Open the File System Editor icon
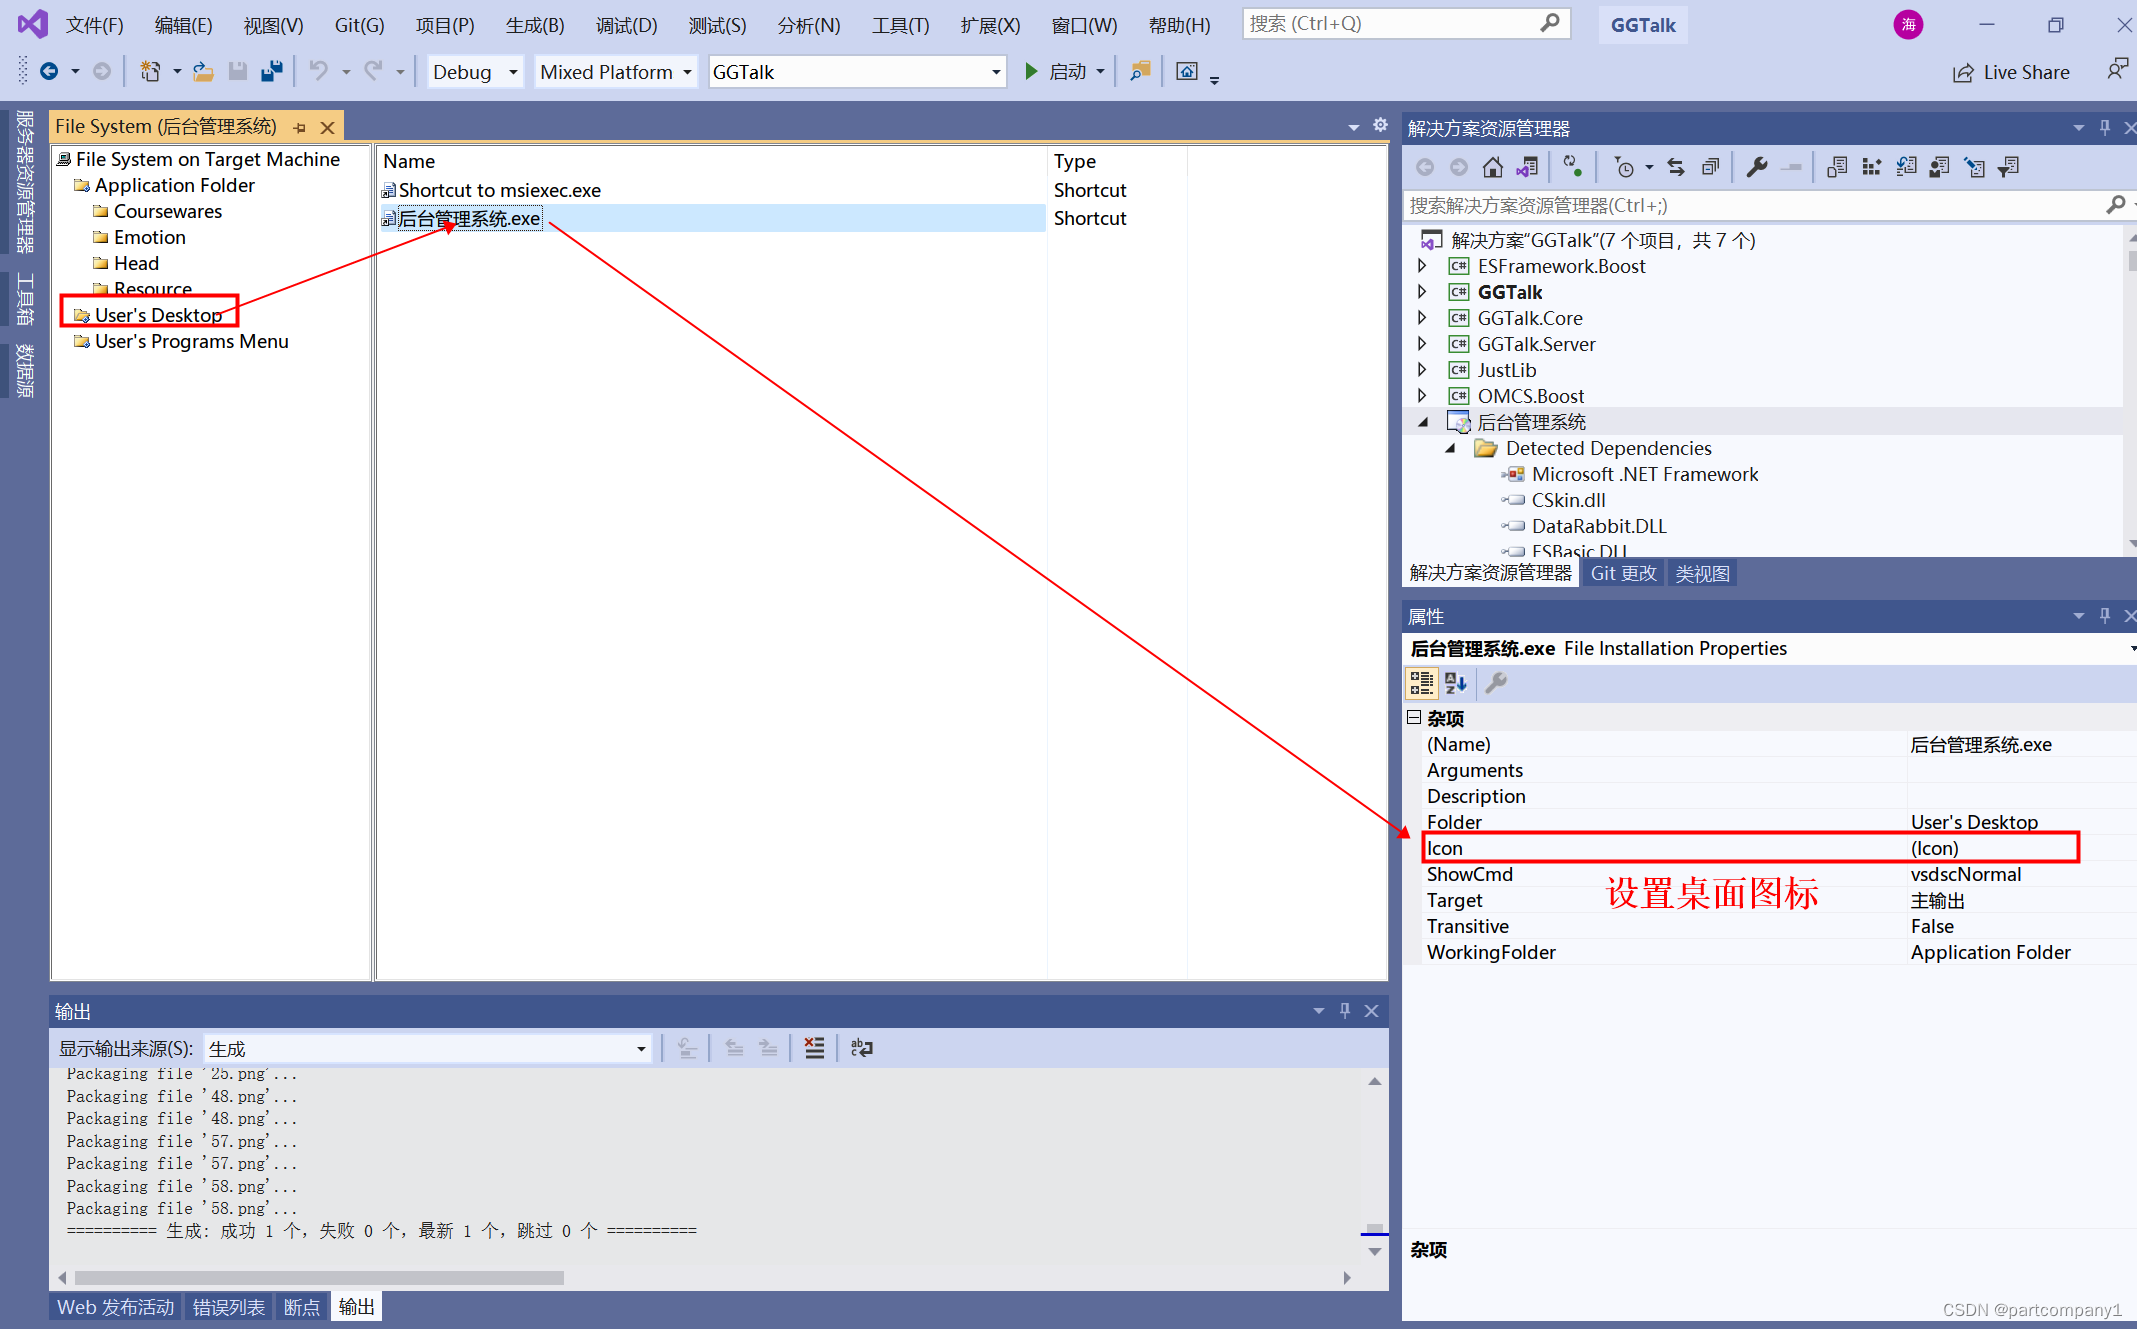 [x=1836, y=167]
